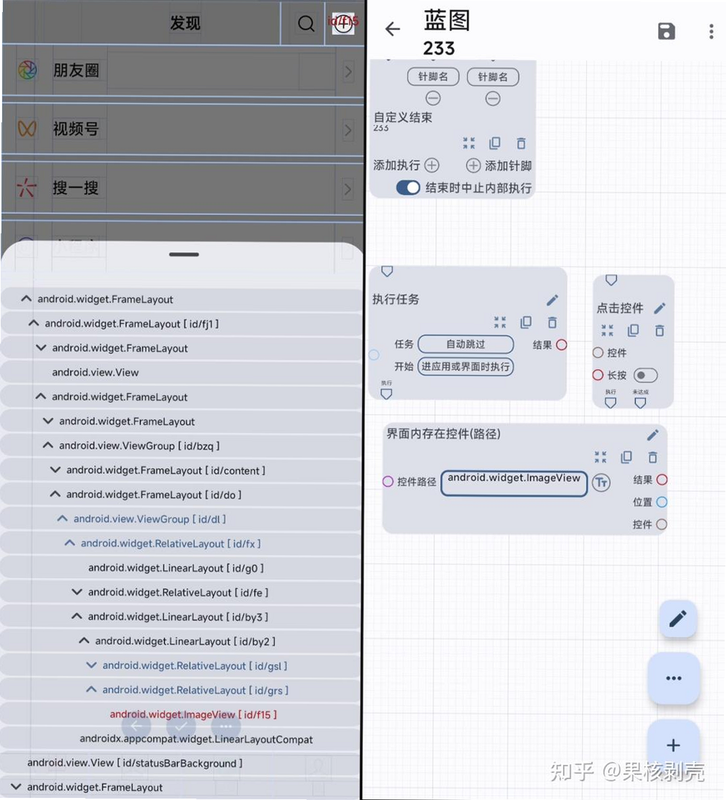This screenshot has width=726, height=800.
Task: Collapse the 执行任务 node with shrink icon
Action: [500, 322]
